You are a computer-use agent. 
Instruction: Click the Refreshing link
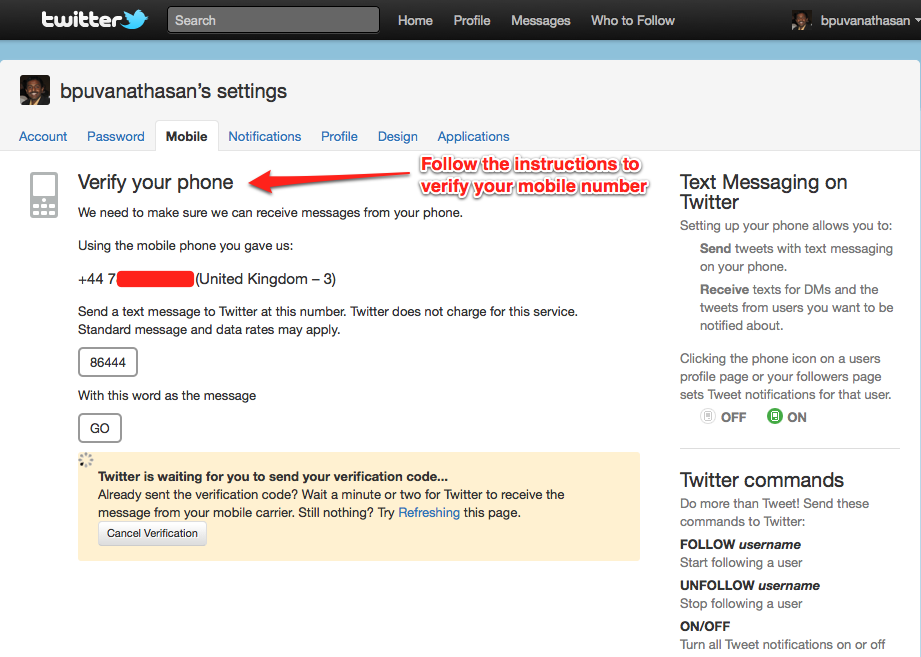[x=429, y=512]
